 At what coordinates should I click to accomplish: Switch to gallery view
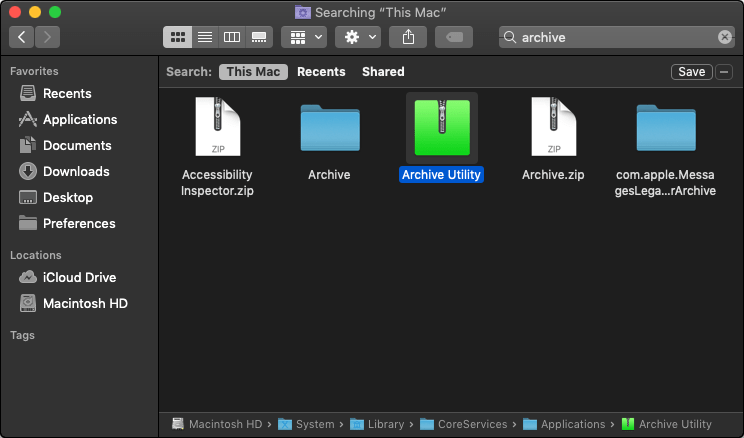click(259, 37)
